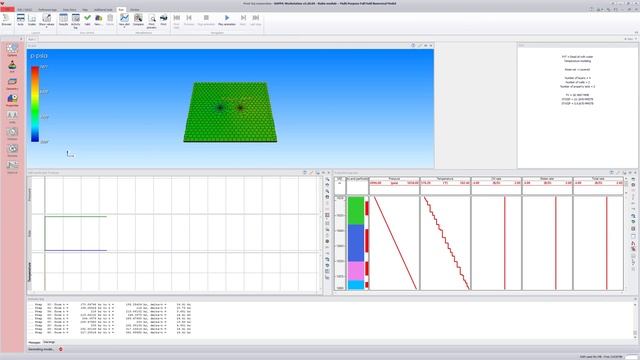Screen dimensions: 640x360
Task: Switch to the Window ribbon tab
Action: [x=134, y=9]
